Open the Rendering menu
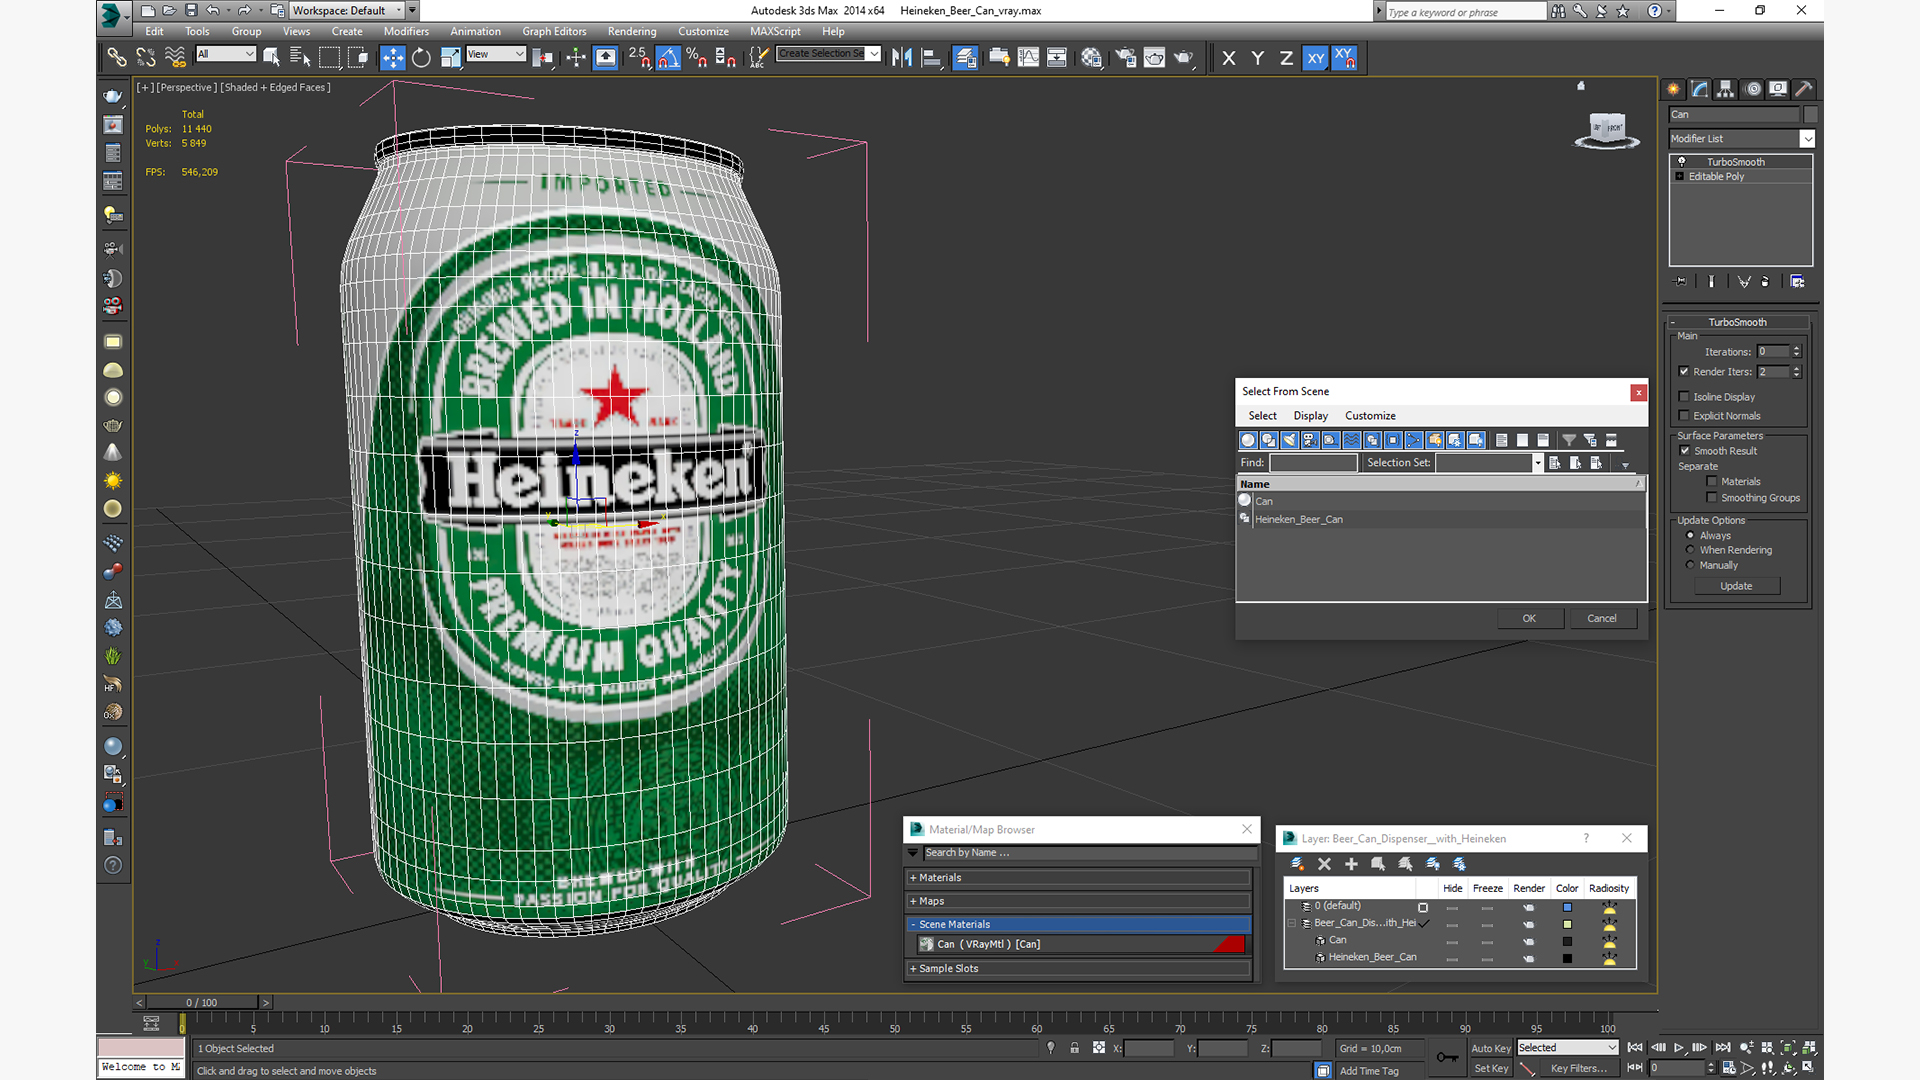Image resolution: width=1920 pixels, height=1080 pixels. [632, 32]
